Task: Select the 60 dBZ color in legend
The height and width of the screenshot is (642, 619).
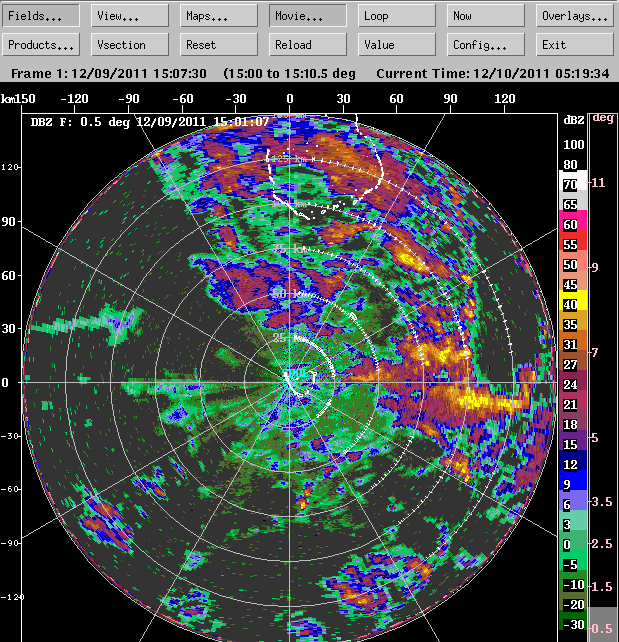Action: pyautogui.click(x=573, y=225)
